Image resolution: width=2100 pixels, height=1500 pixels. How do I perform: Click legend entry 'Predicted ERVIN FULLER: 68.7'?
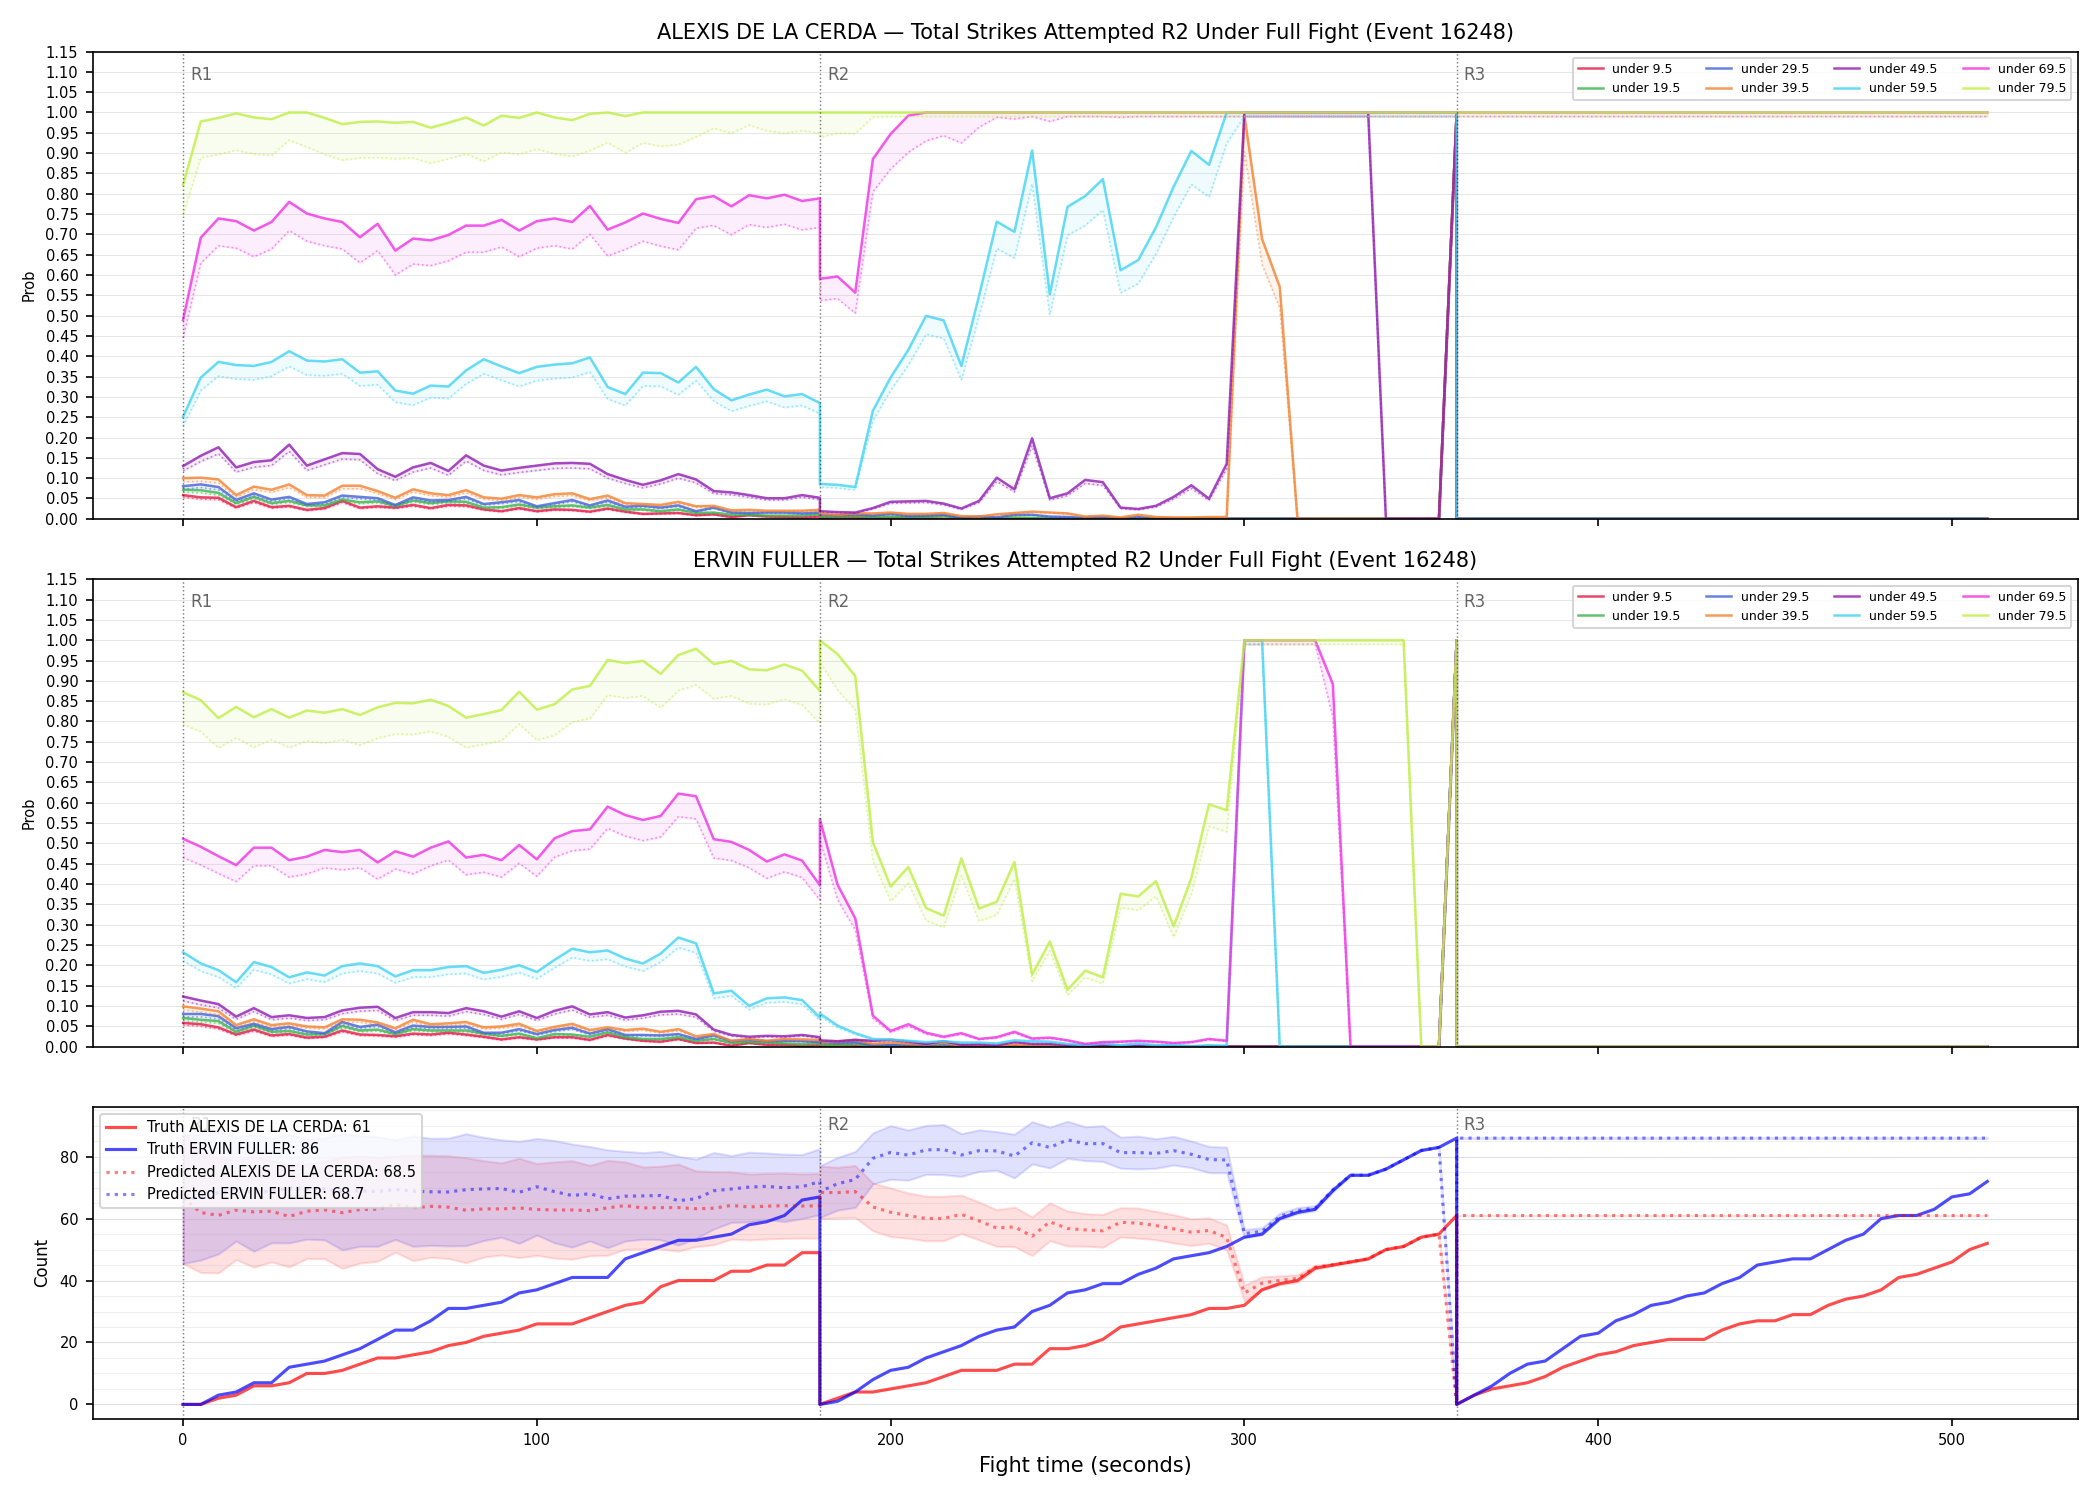point(234,1194)
